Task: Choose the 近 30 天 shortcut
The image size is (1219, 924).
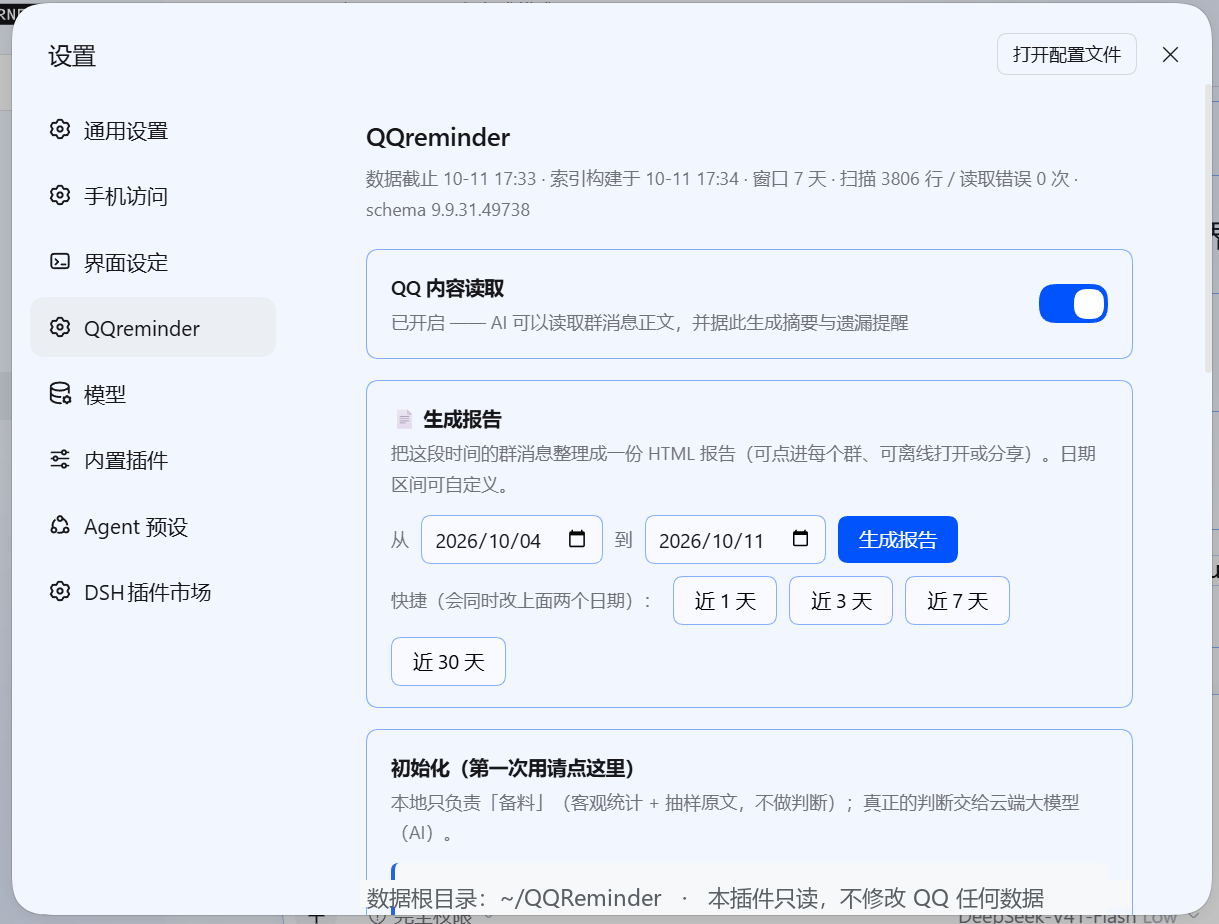Action: [x=448, y=662]
